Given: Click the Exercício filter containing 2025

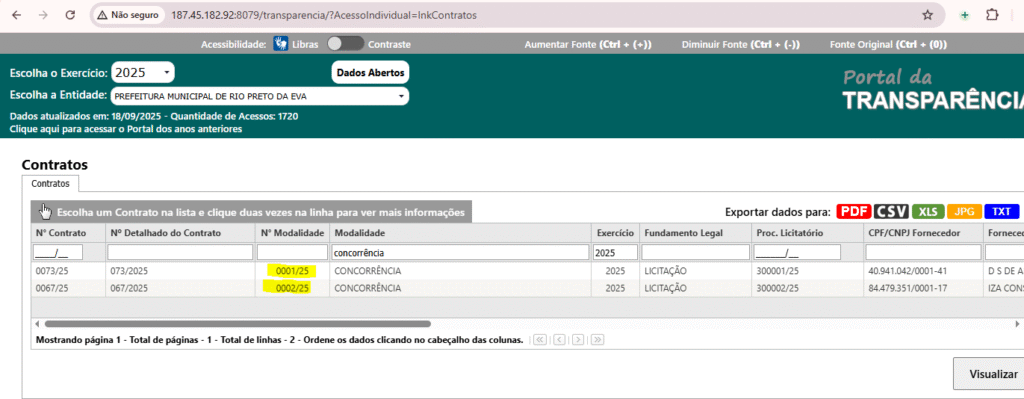Looking at the screenshot, I should click(x=615, y=252).
